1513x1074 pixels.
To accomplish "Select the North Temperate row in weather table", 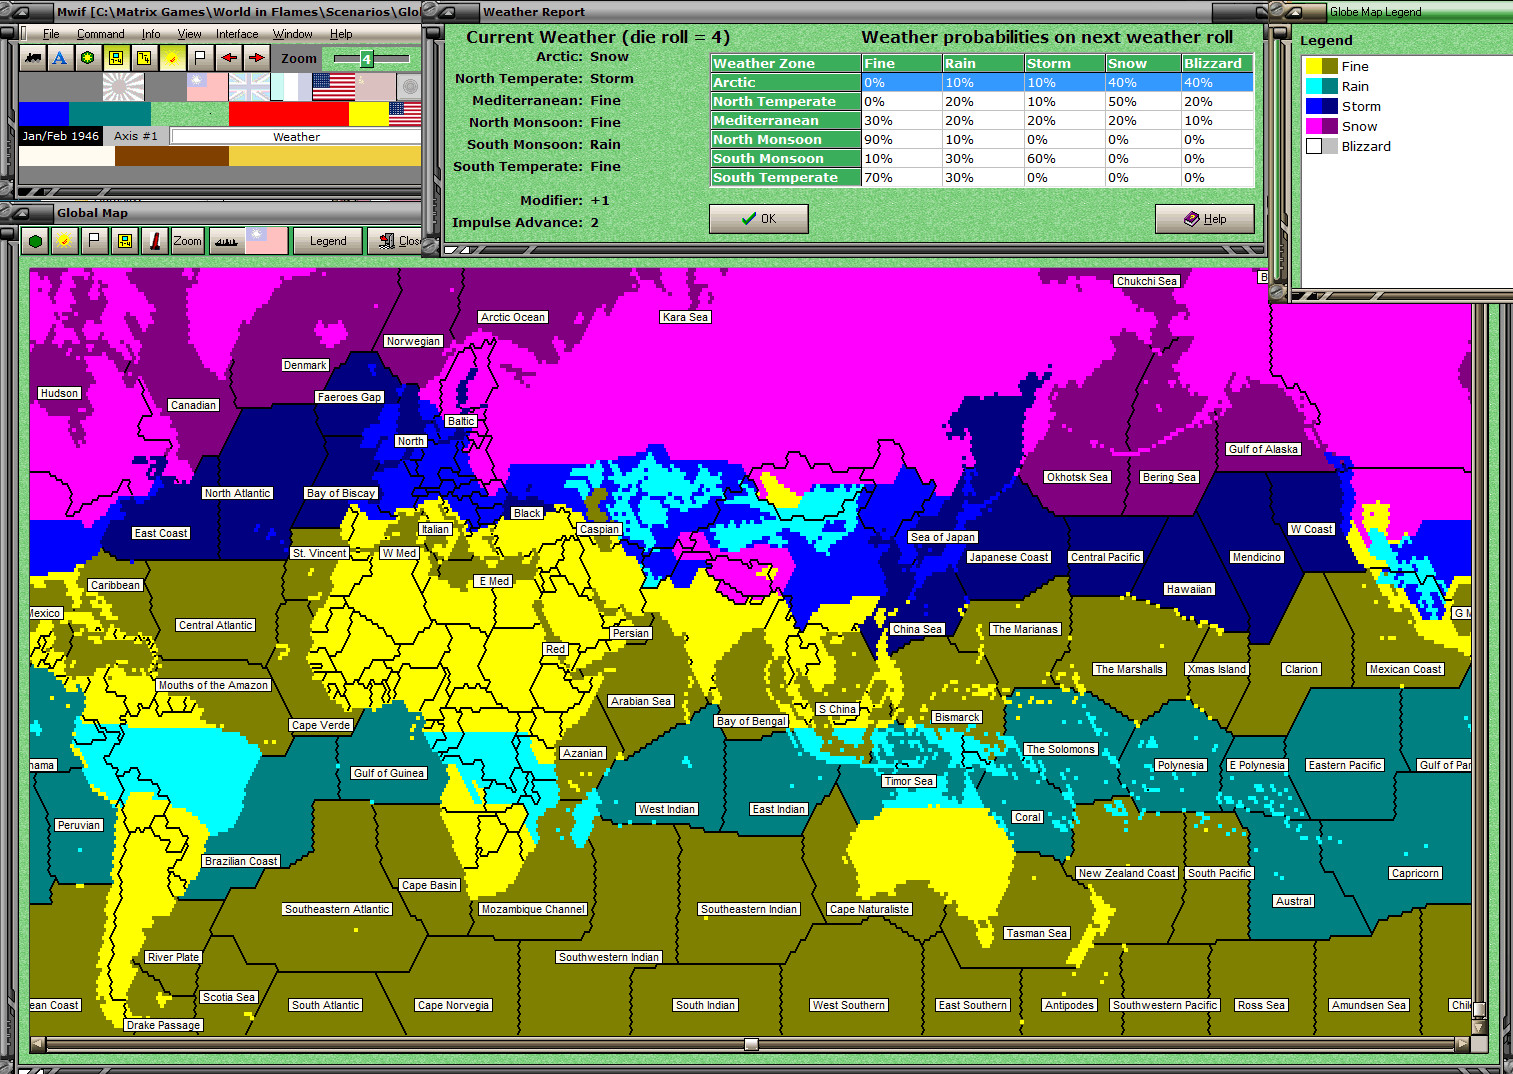I will (x=982, y=102).
